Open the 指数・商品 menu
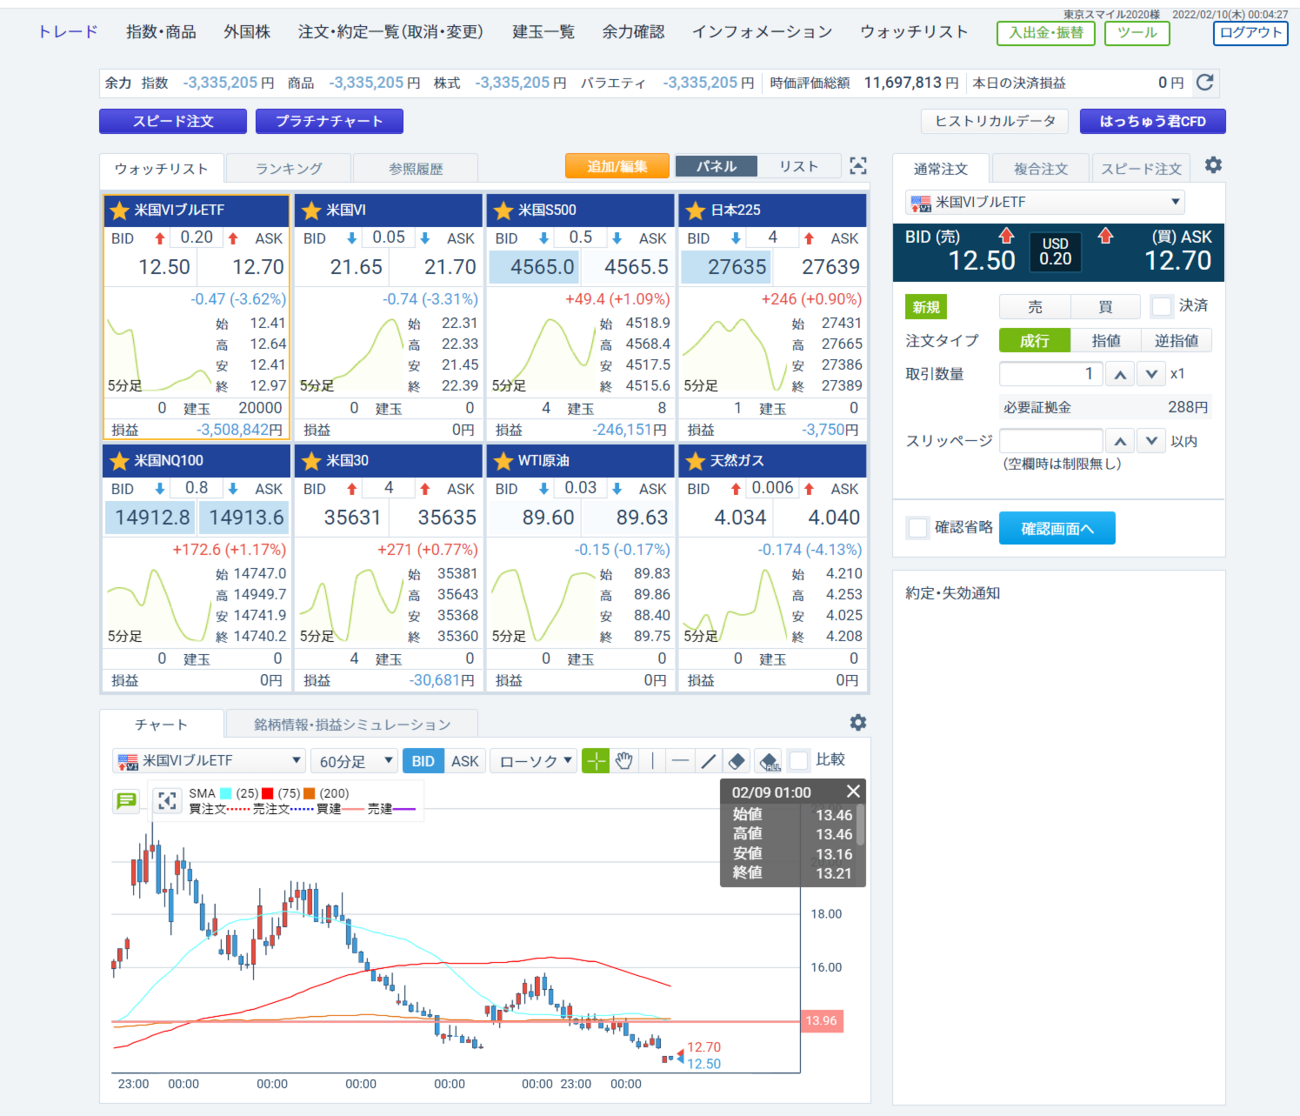Viewport: 1300px width, 1116px height. [161, 32]
